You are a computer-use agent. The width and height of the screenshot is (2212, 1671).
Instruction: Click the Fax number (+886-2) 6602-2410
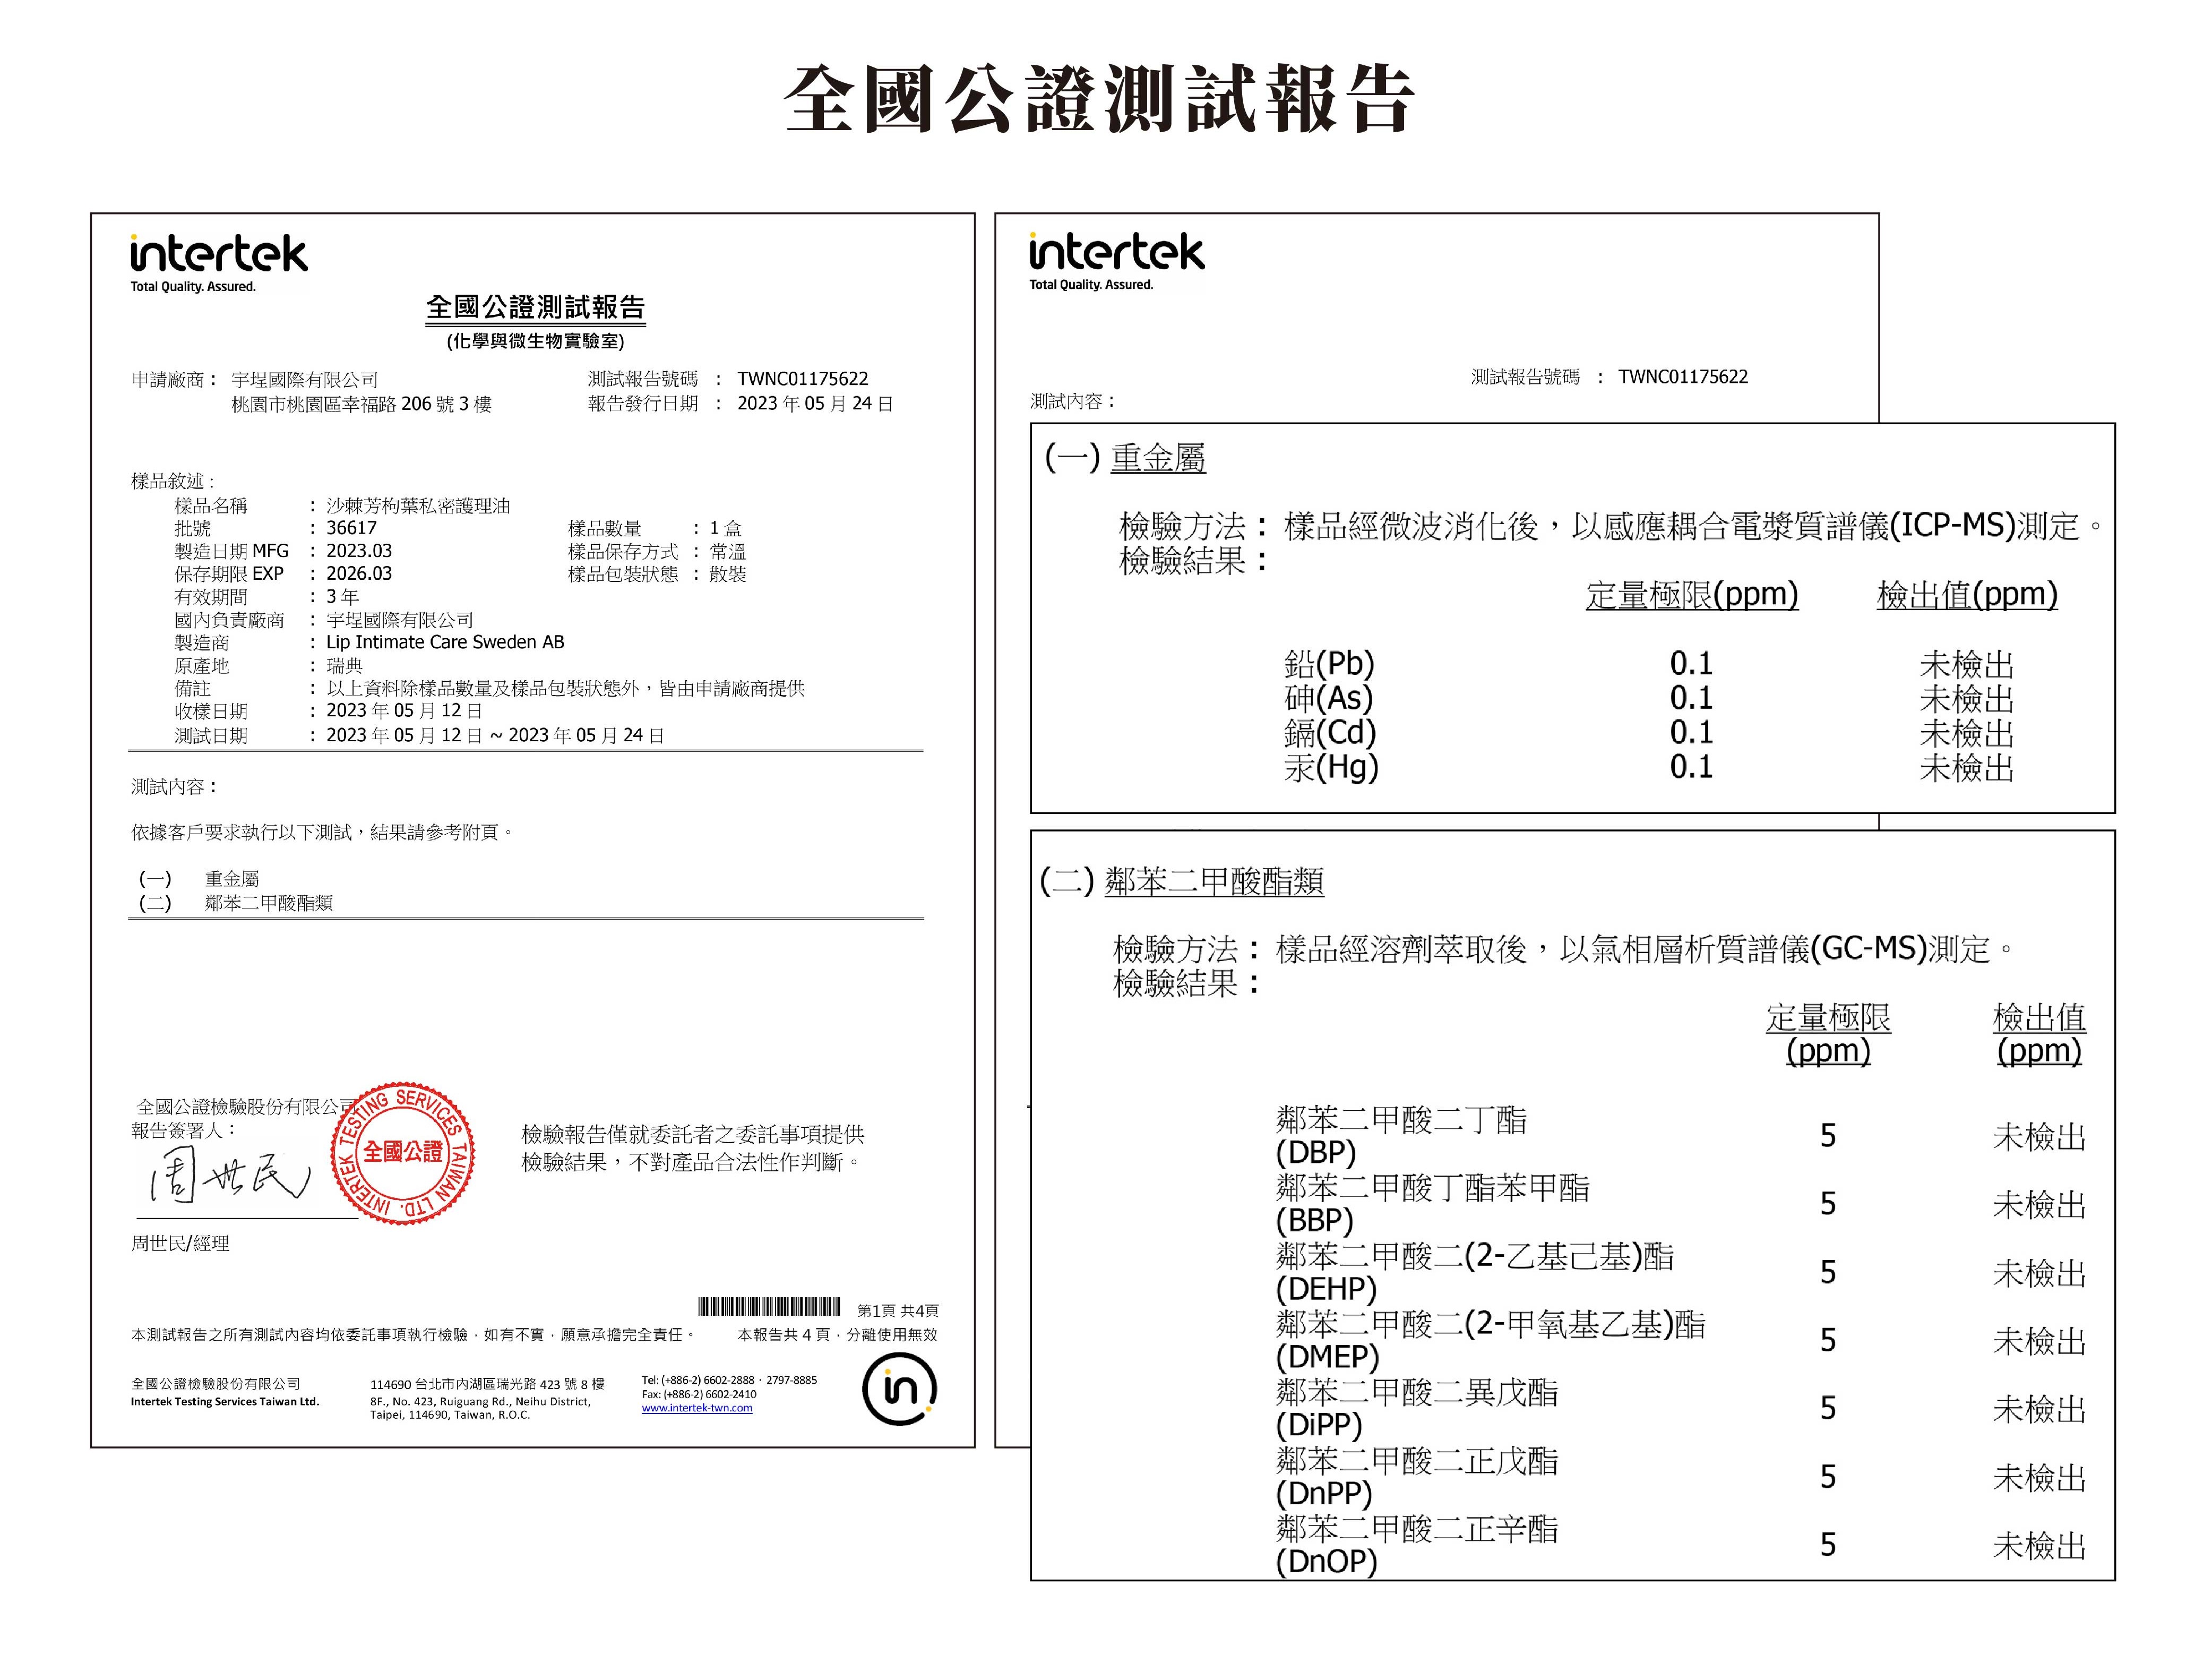pos(699,1394)
